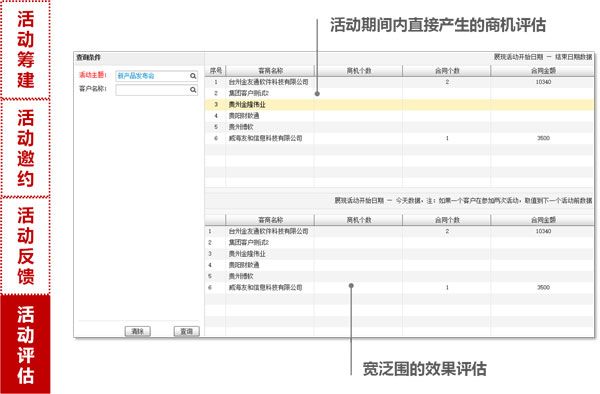This screenshot has width=600, height=394.
Task: Select 台州金友通软件科技有限公司 in the 今天数据 table
Action: click(268, 231)
